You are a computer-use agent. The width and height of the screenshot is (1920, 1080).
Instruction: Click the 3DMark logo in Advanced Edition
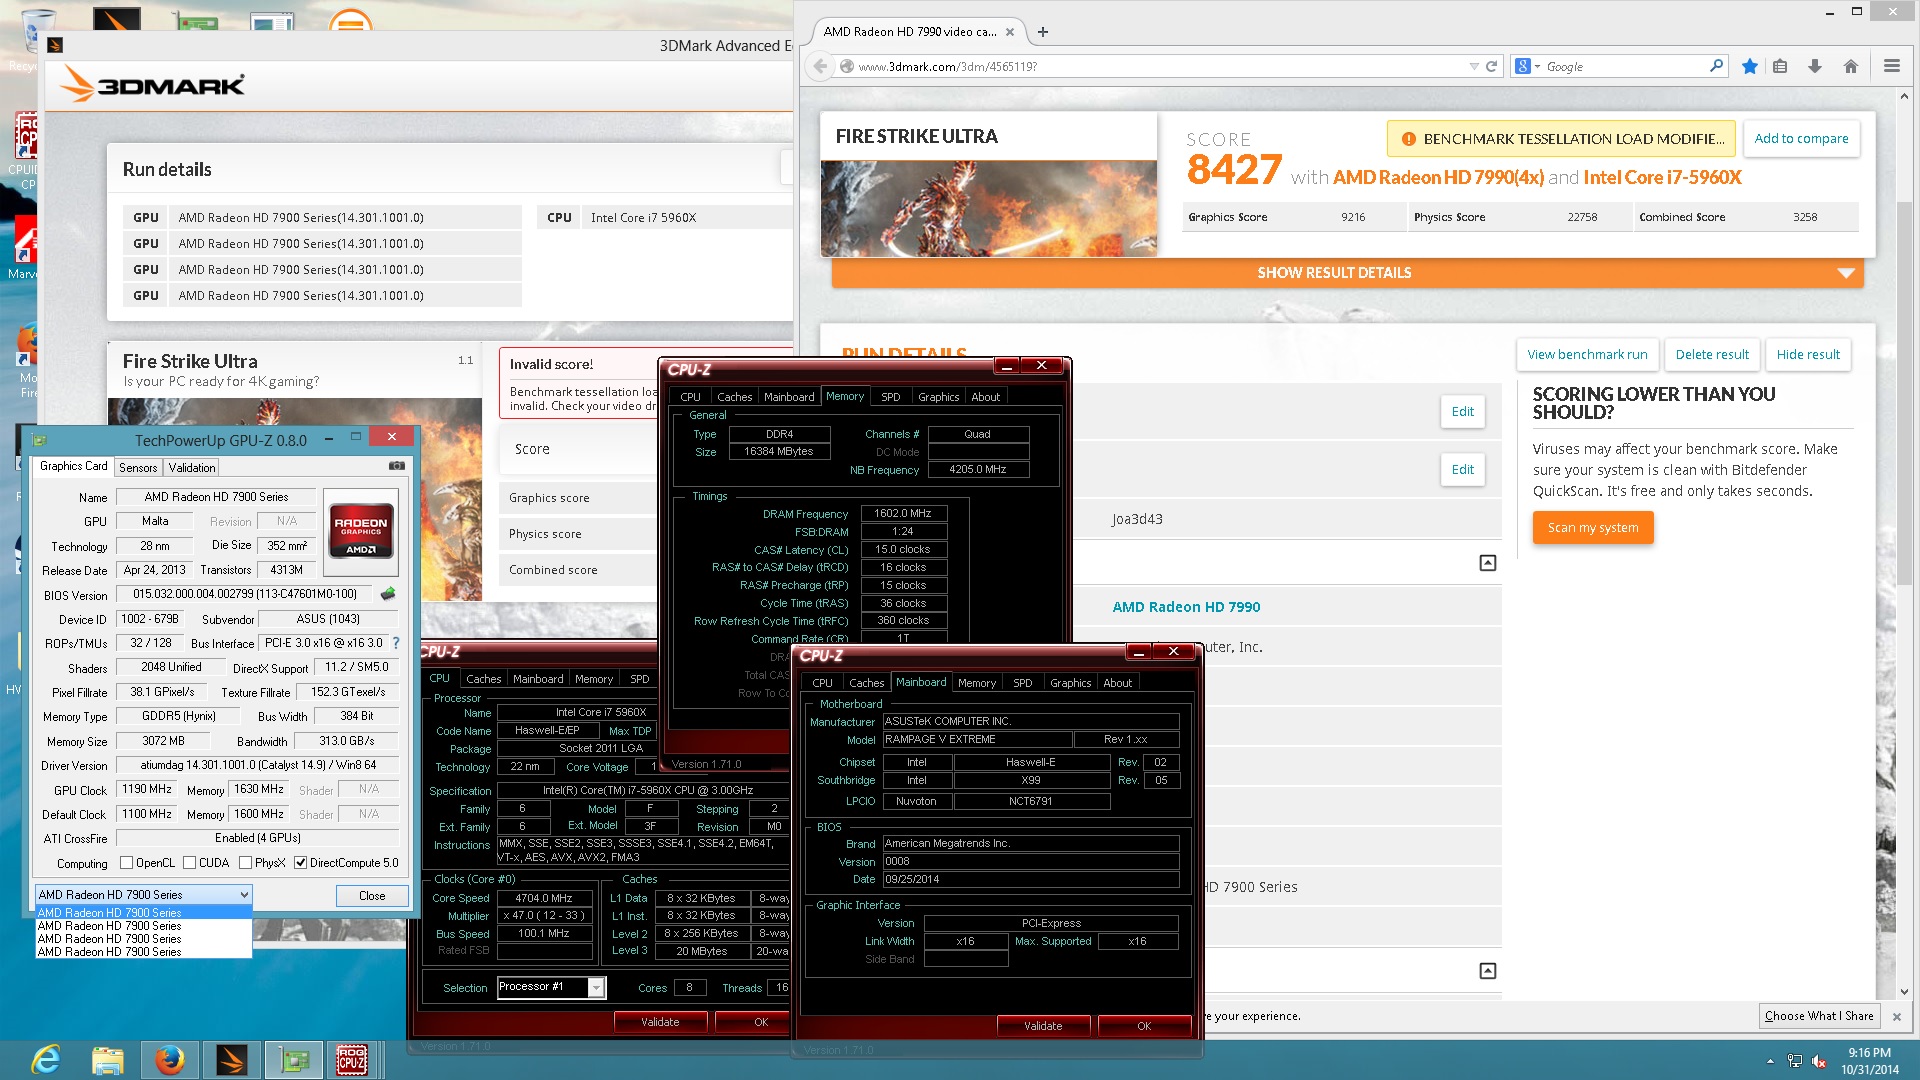[152, 85]
